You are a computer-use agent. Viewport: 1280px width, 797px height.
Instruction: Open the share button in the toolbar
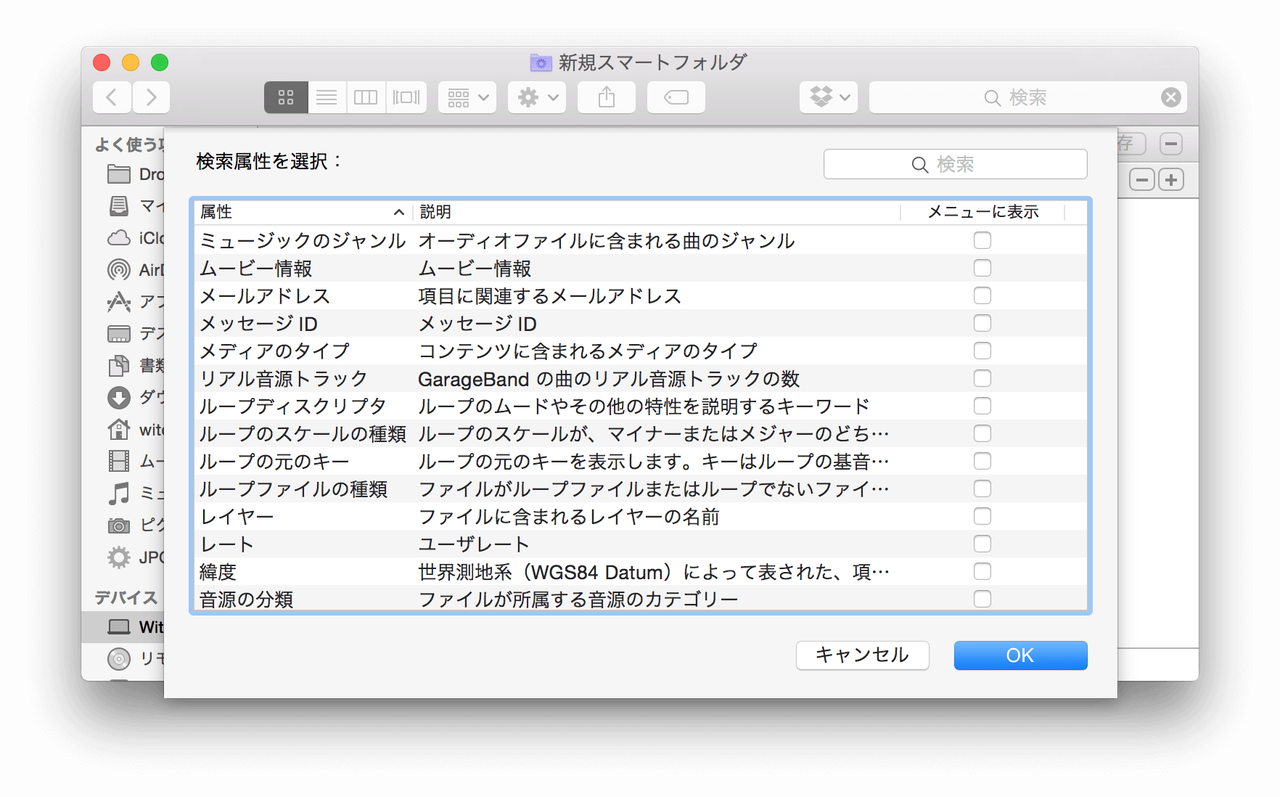click(x=606, y=97)
